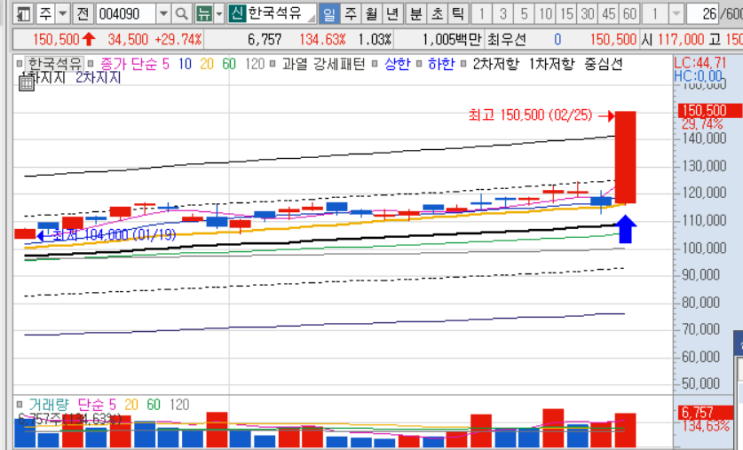Click the tall red limit-up candle
This screenshot has width=743, height=450.
pos(625,157)
